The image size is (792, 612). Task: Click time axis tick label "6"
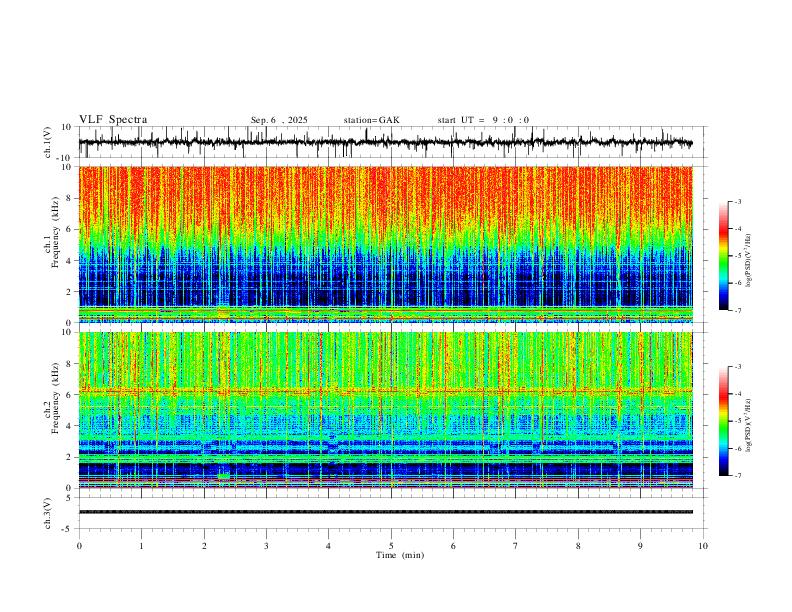coord(454,546)
